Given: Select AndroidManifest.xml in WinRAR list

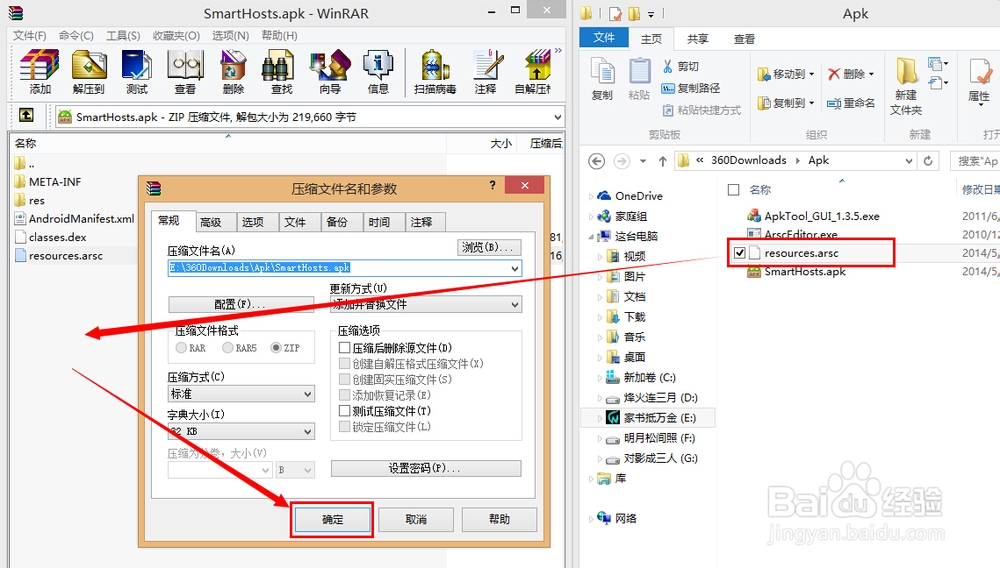Looking at the screenshot, I should click(81, 219).
